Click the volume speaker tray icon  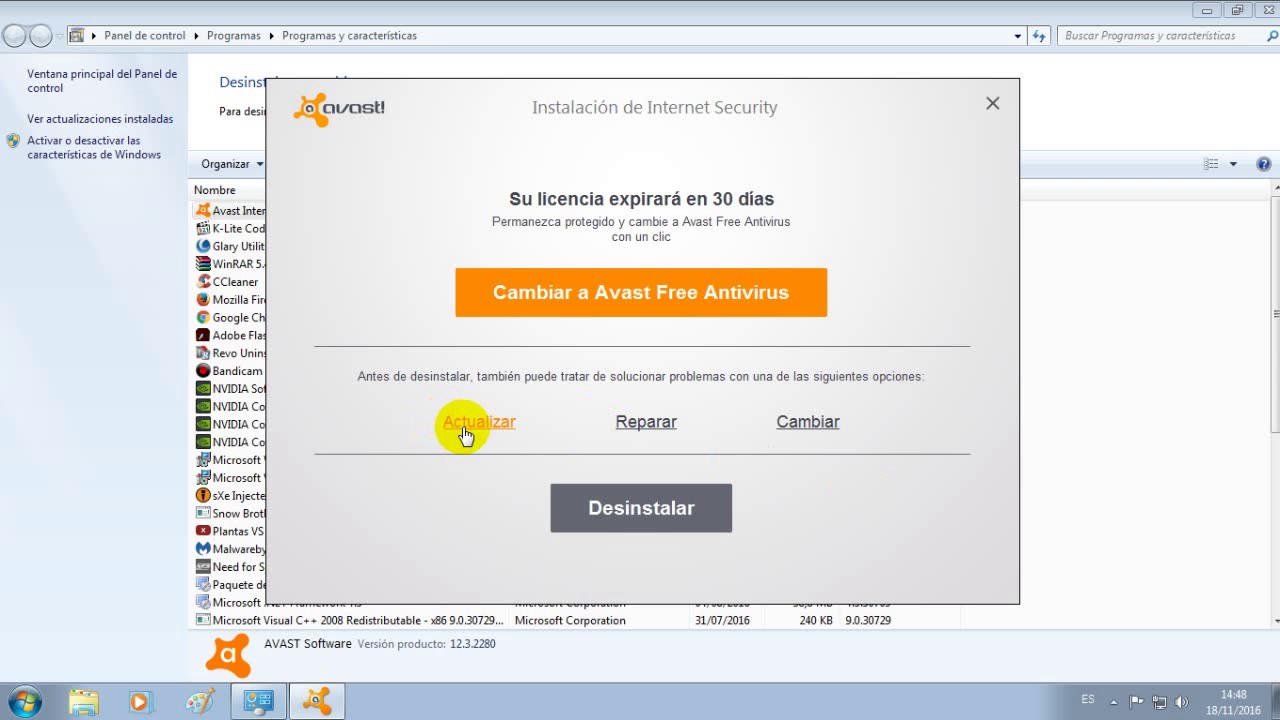(1182, 701)
